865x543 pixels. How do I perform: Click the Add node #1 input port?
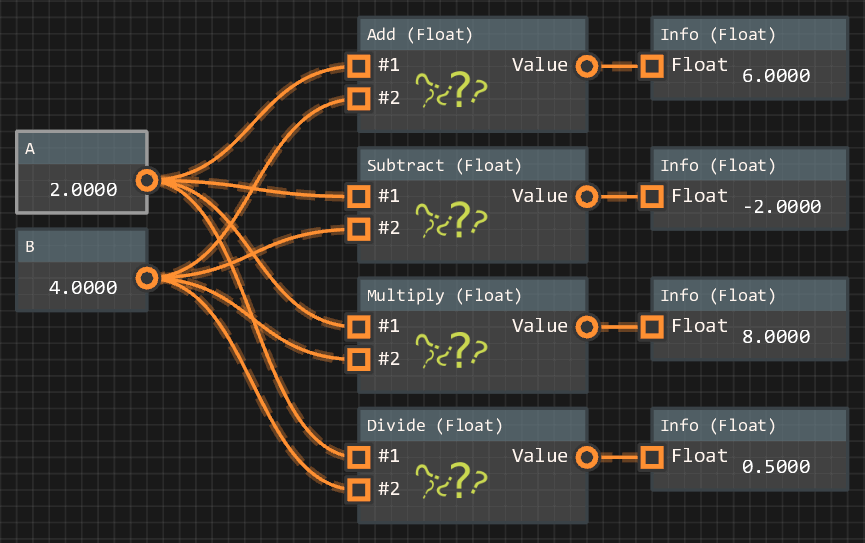coord(359,66)
